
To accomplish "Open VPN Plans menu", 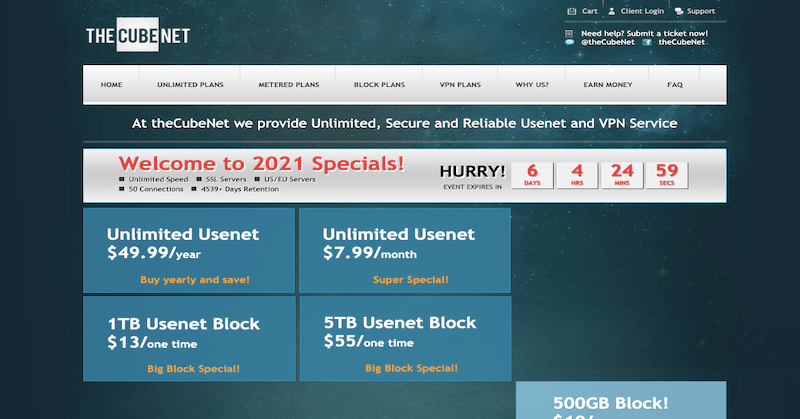I will coord(459,85).
